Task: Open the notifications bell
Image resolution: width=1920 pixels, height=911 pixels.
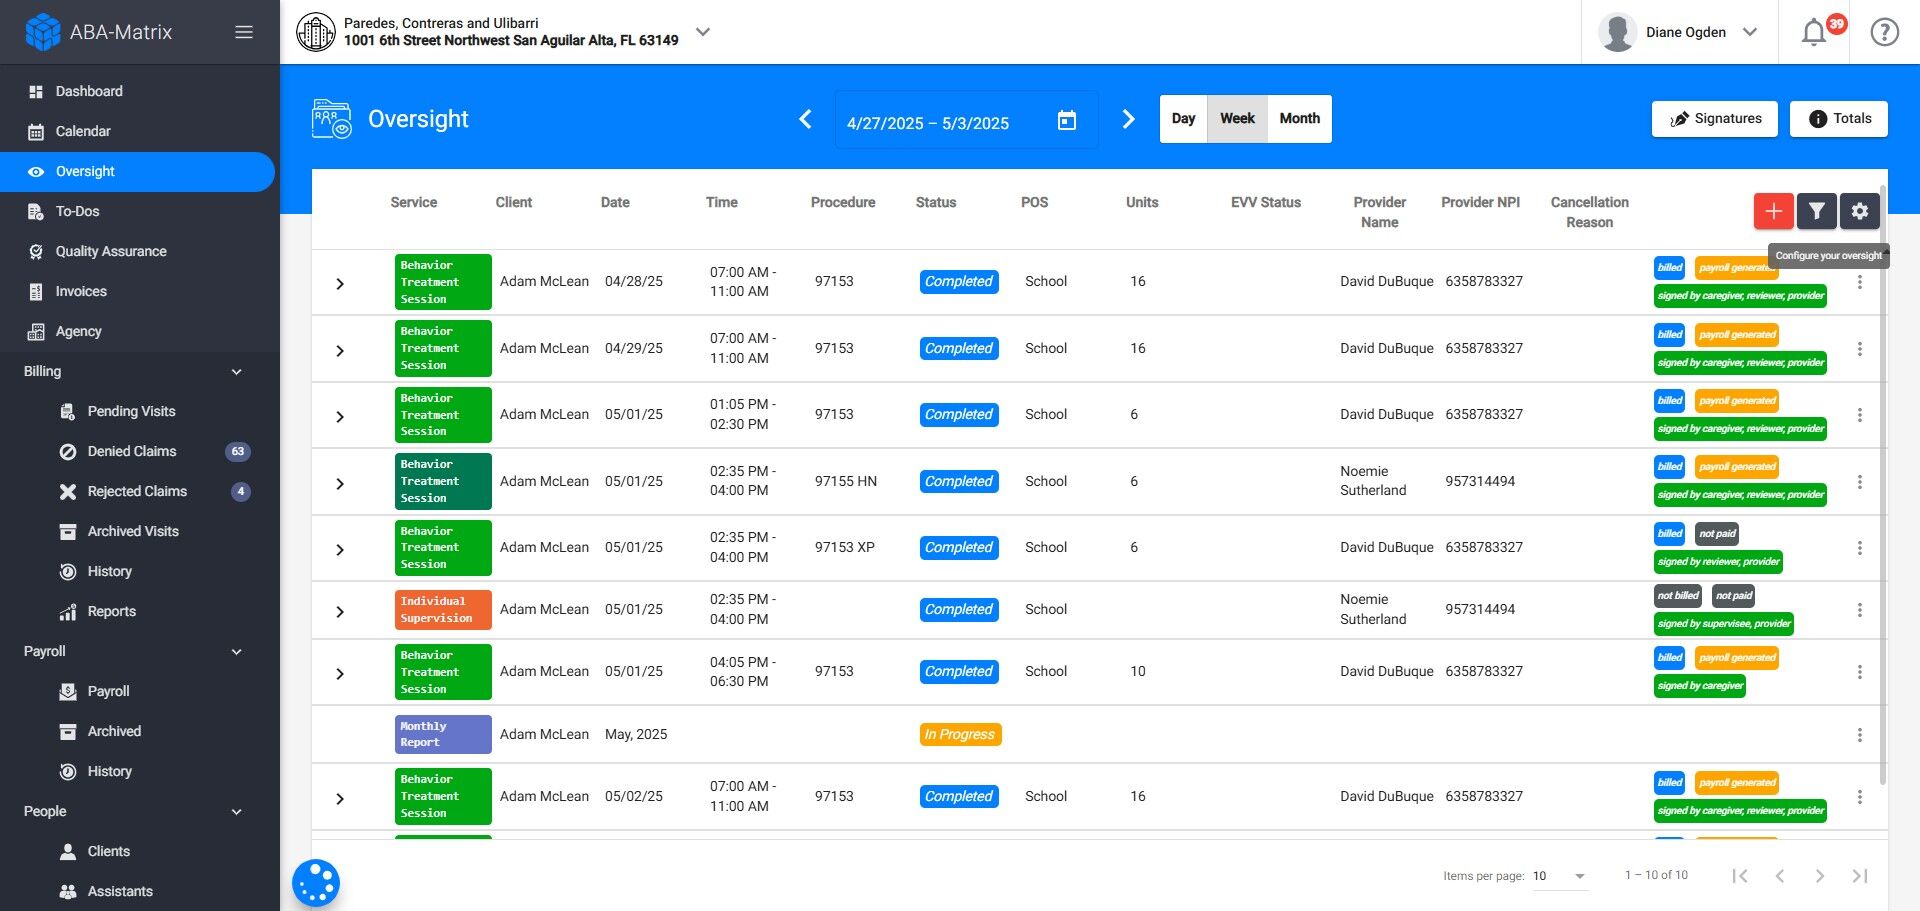Action: tap(1814, 33)
